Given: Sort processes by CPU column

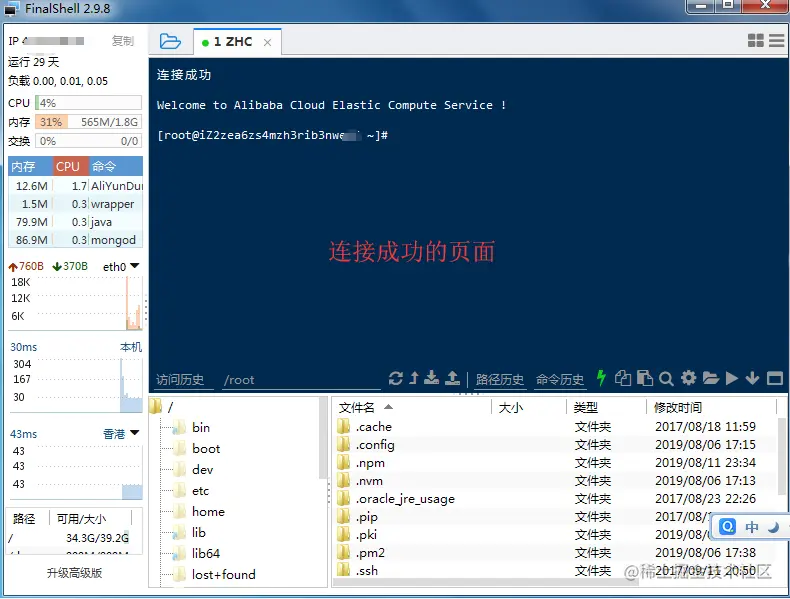Looking at the screenshot, I should pyautogui.click(x=71, y=166).
